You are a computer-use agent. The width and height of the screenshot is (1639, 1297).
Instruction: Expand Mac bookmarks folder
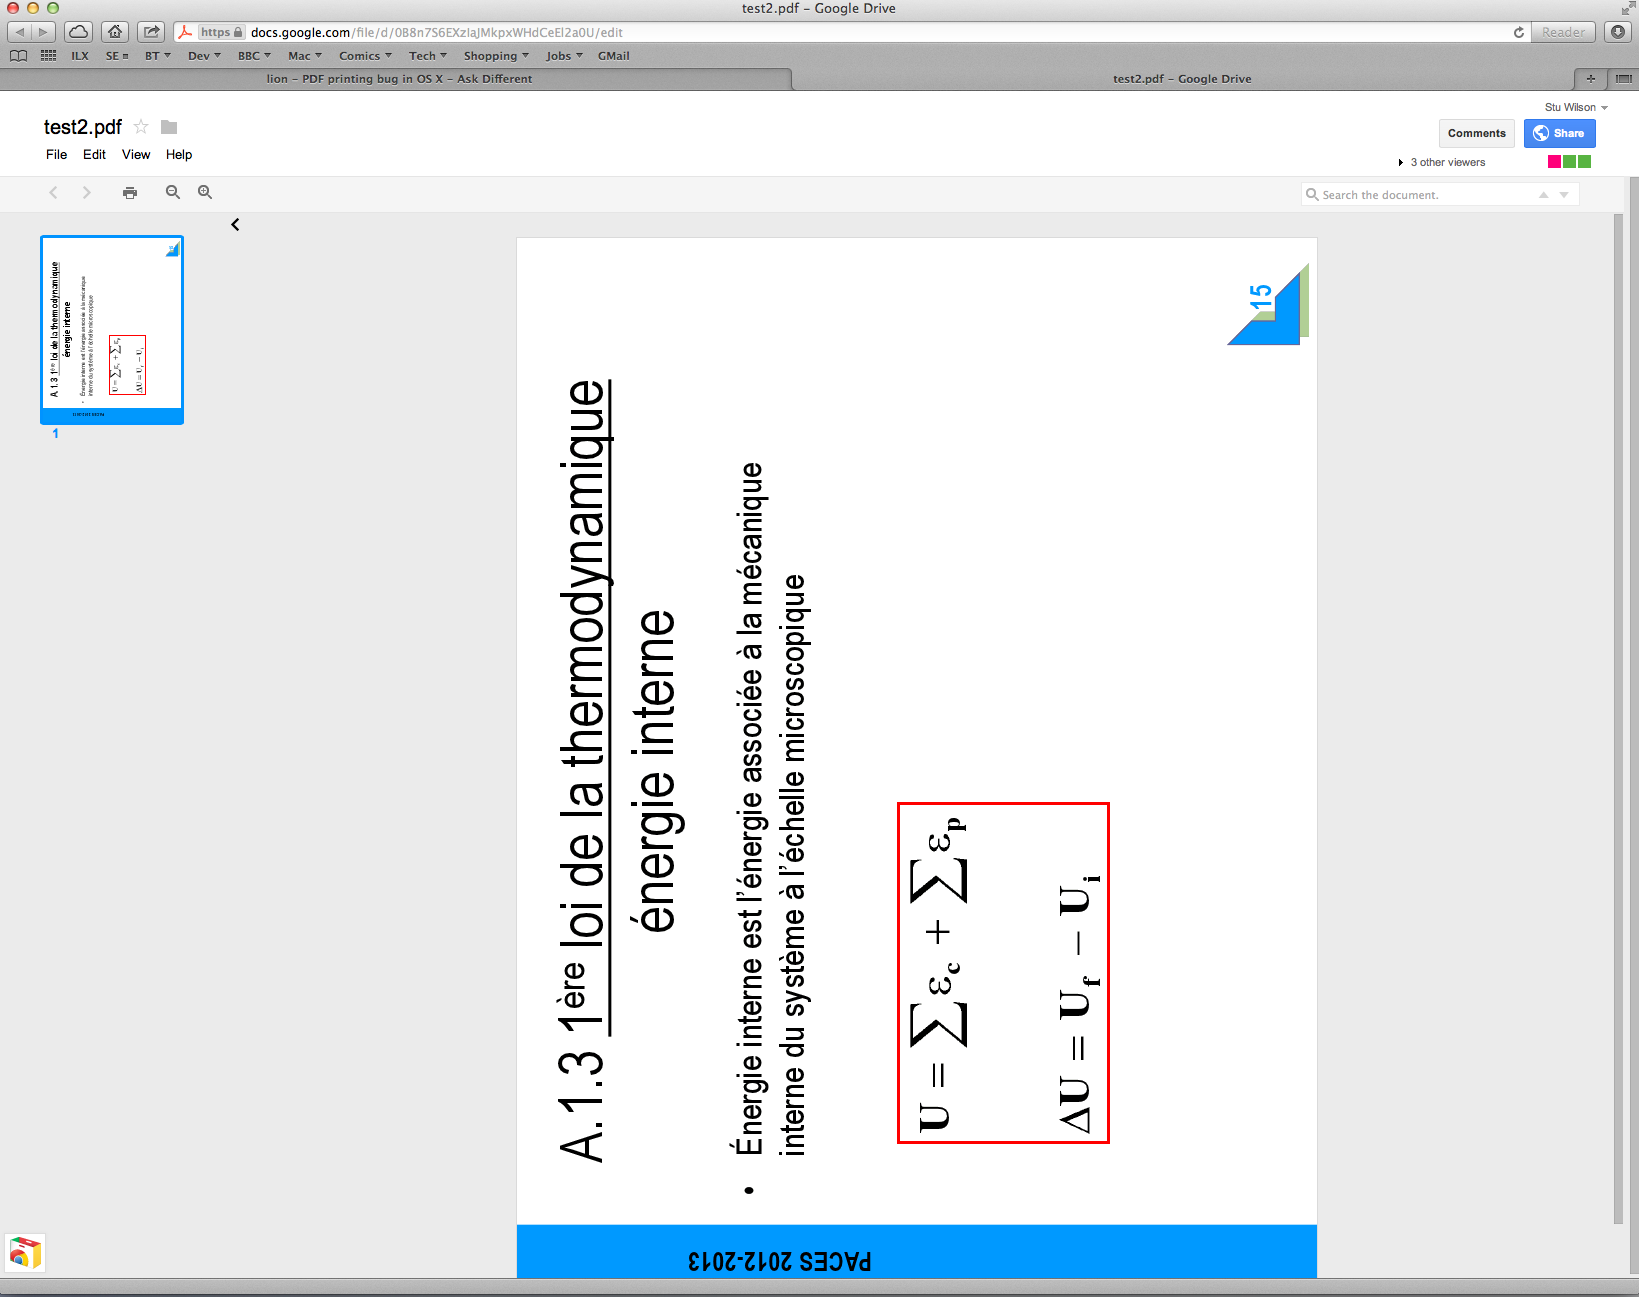305,56
